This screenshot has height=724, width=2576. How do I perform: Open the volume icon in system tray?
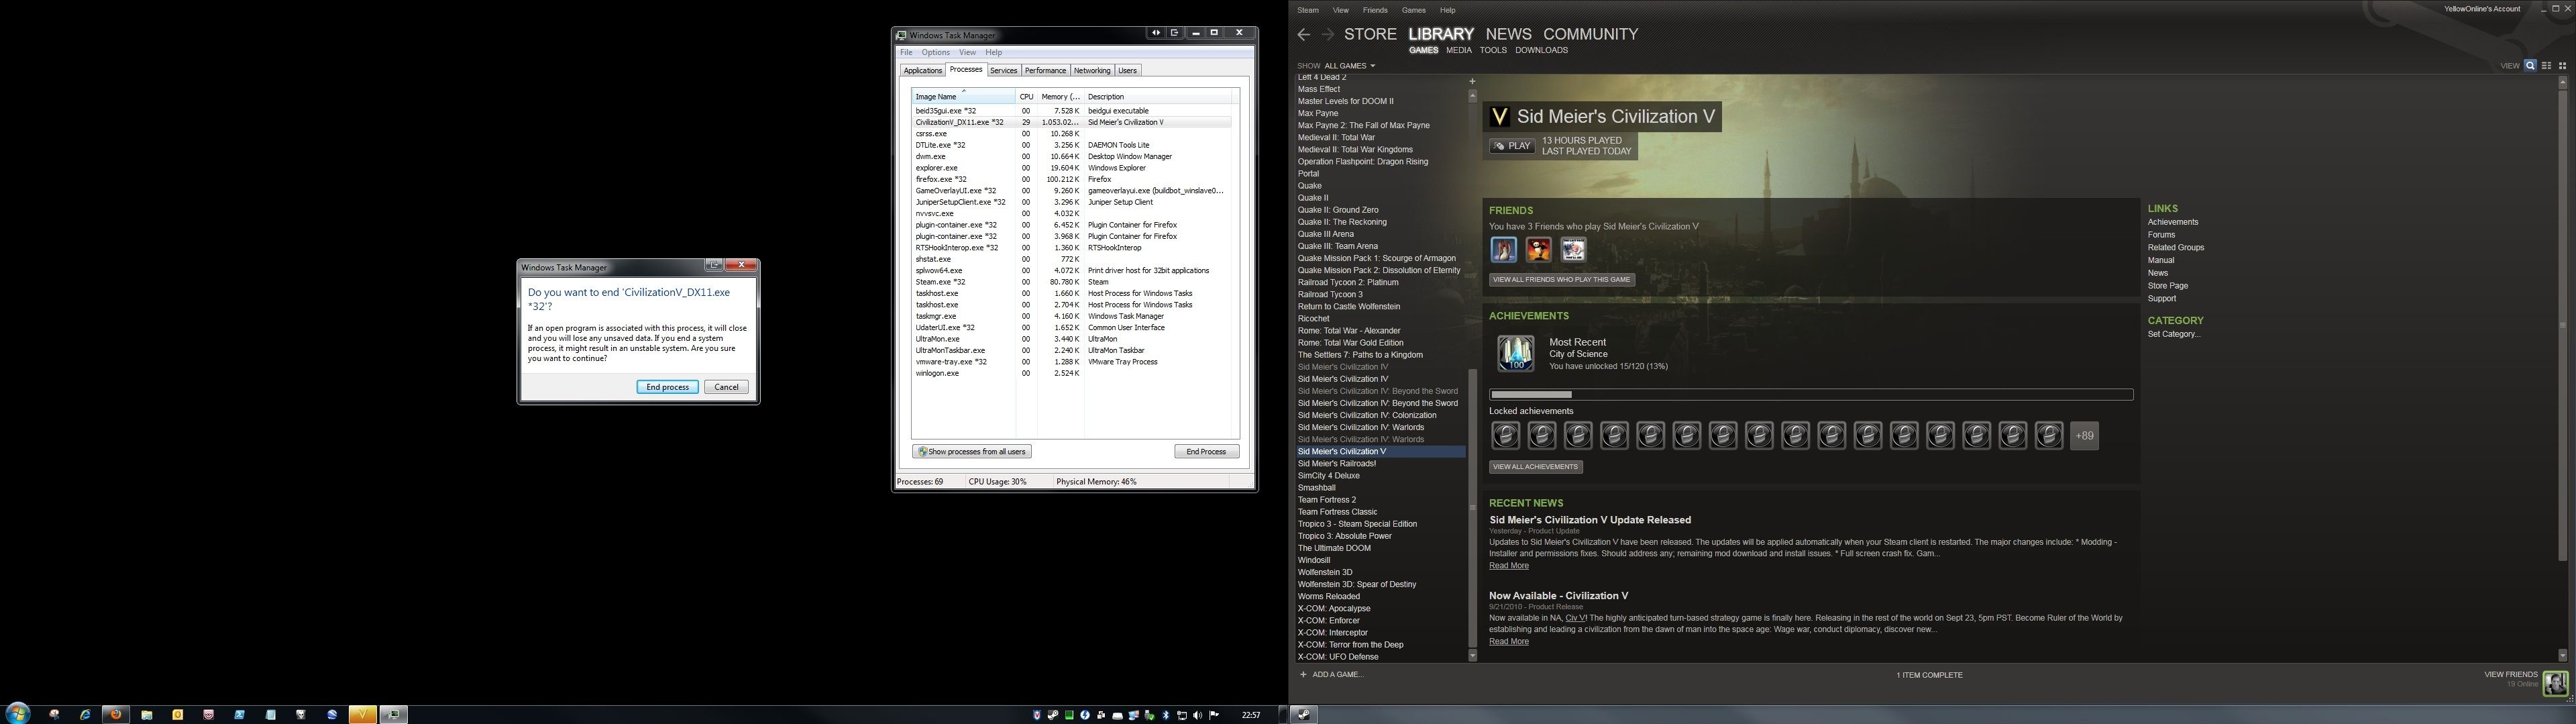[1198, 715]
